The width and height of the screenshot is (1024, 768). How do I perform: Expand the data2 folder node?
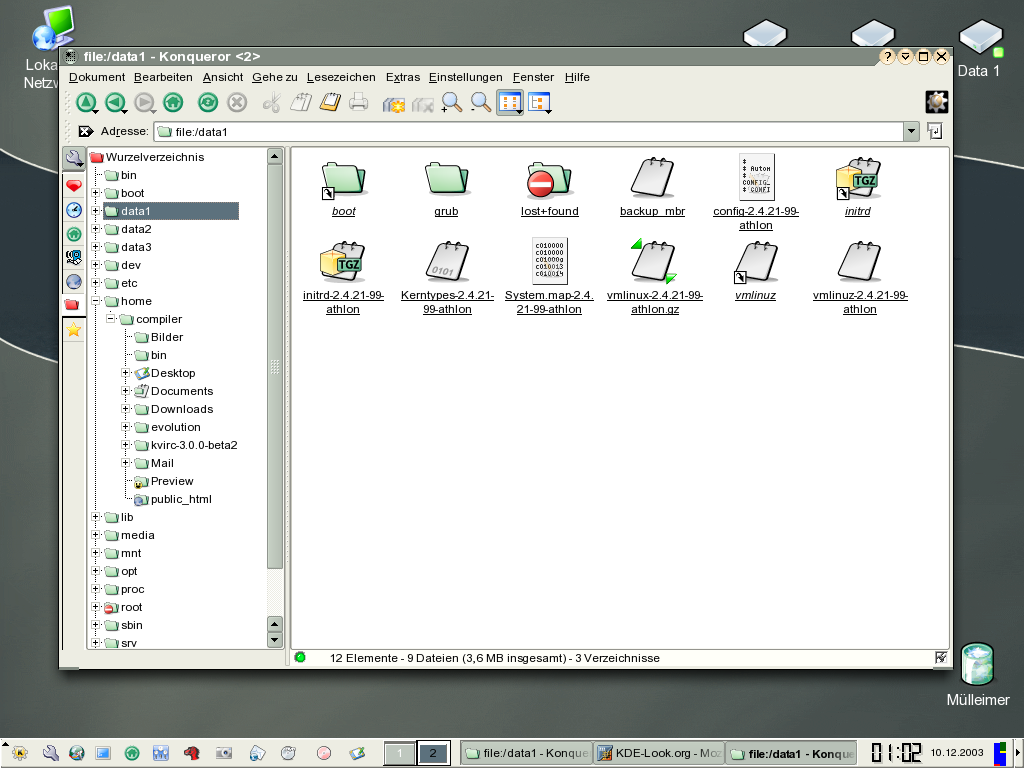[x=95, y=229]
